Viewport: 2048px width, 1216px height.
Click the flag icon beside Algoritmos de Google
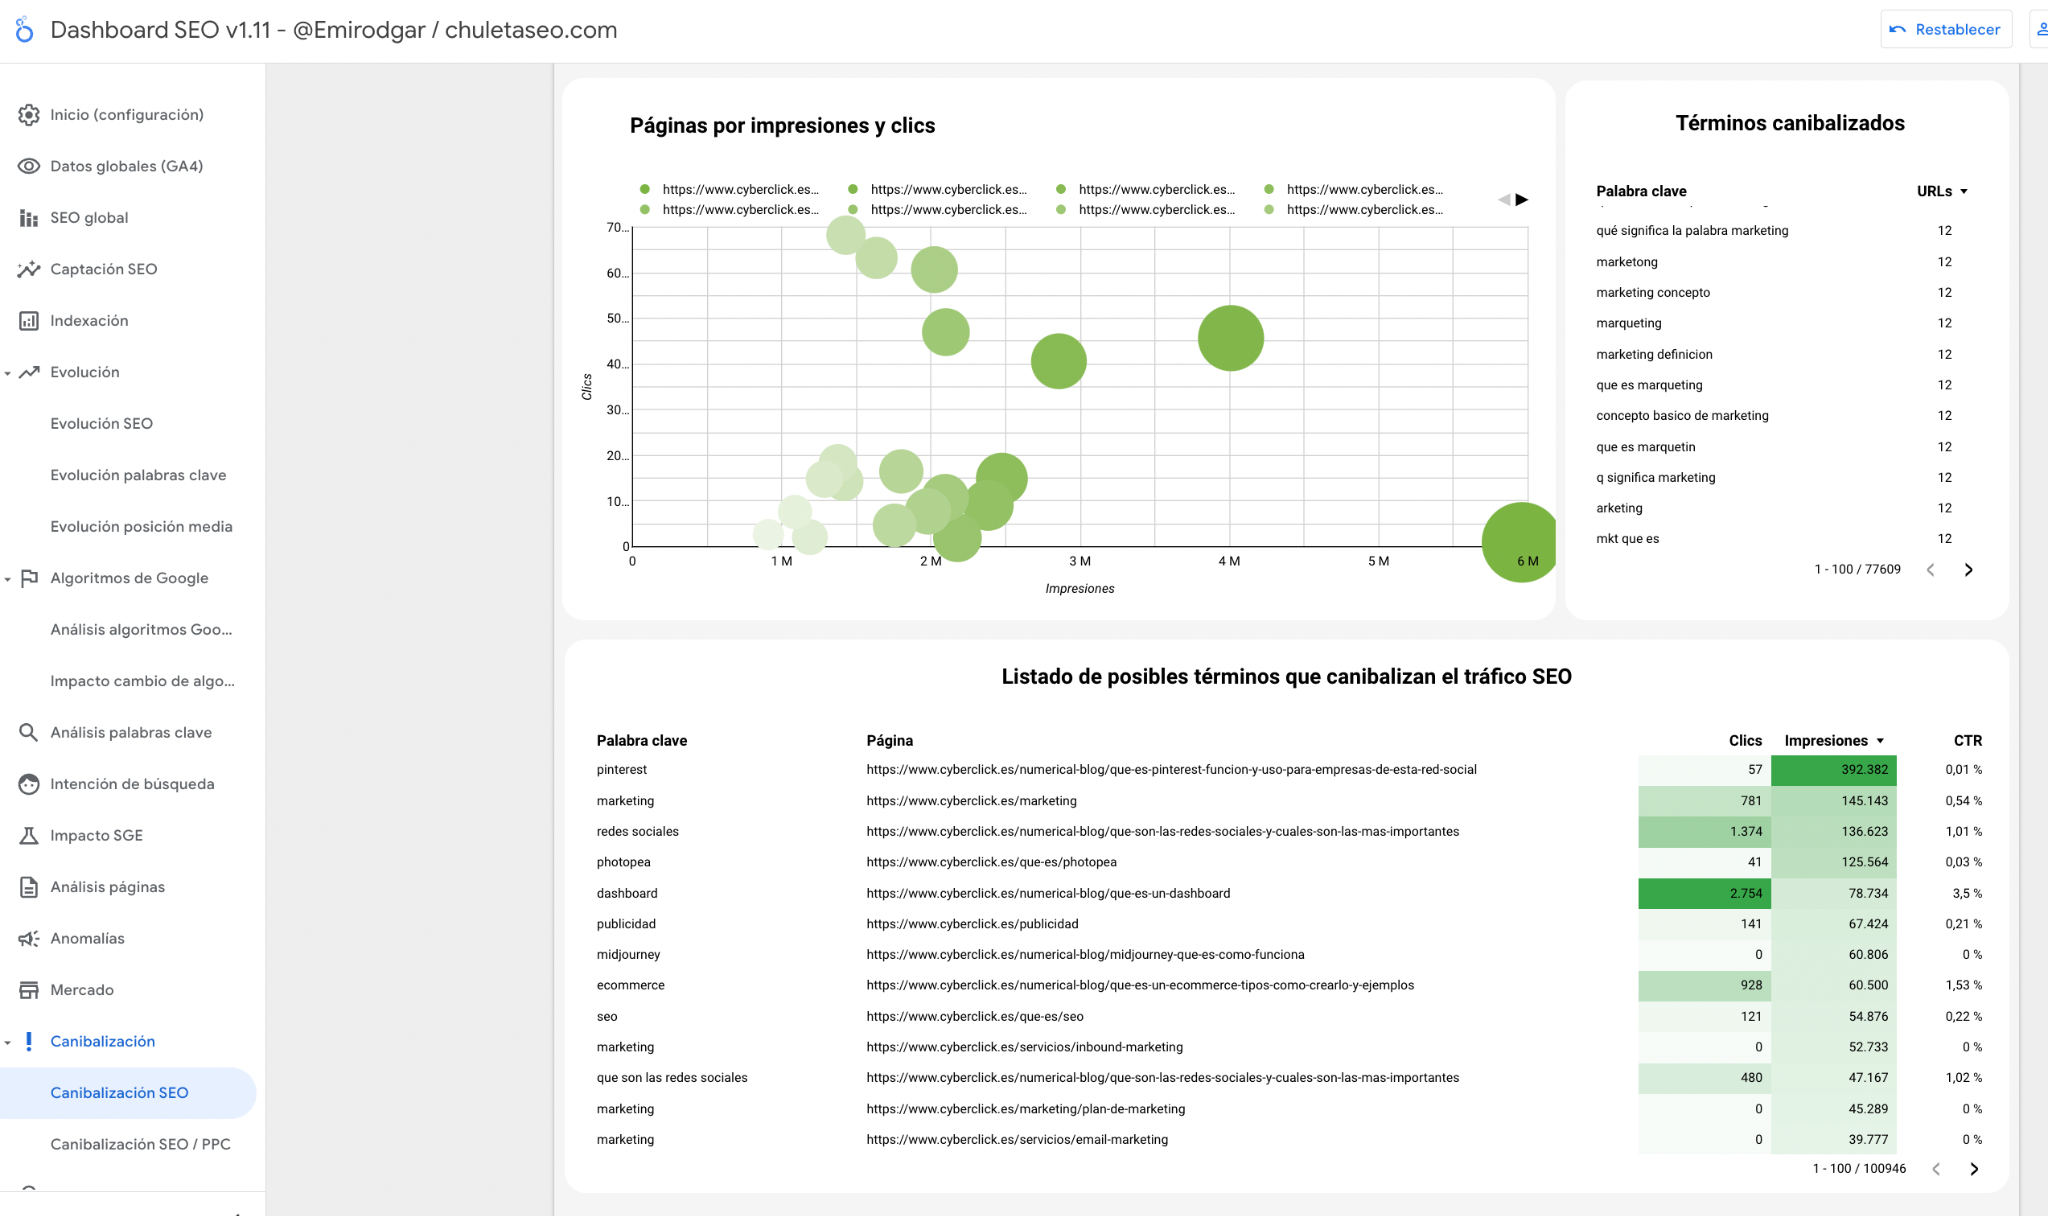point(29,578)
